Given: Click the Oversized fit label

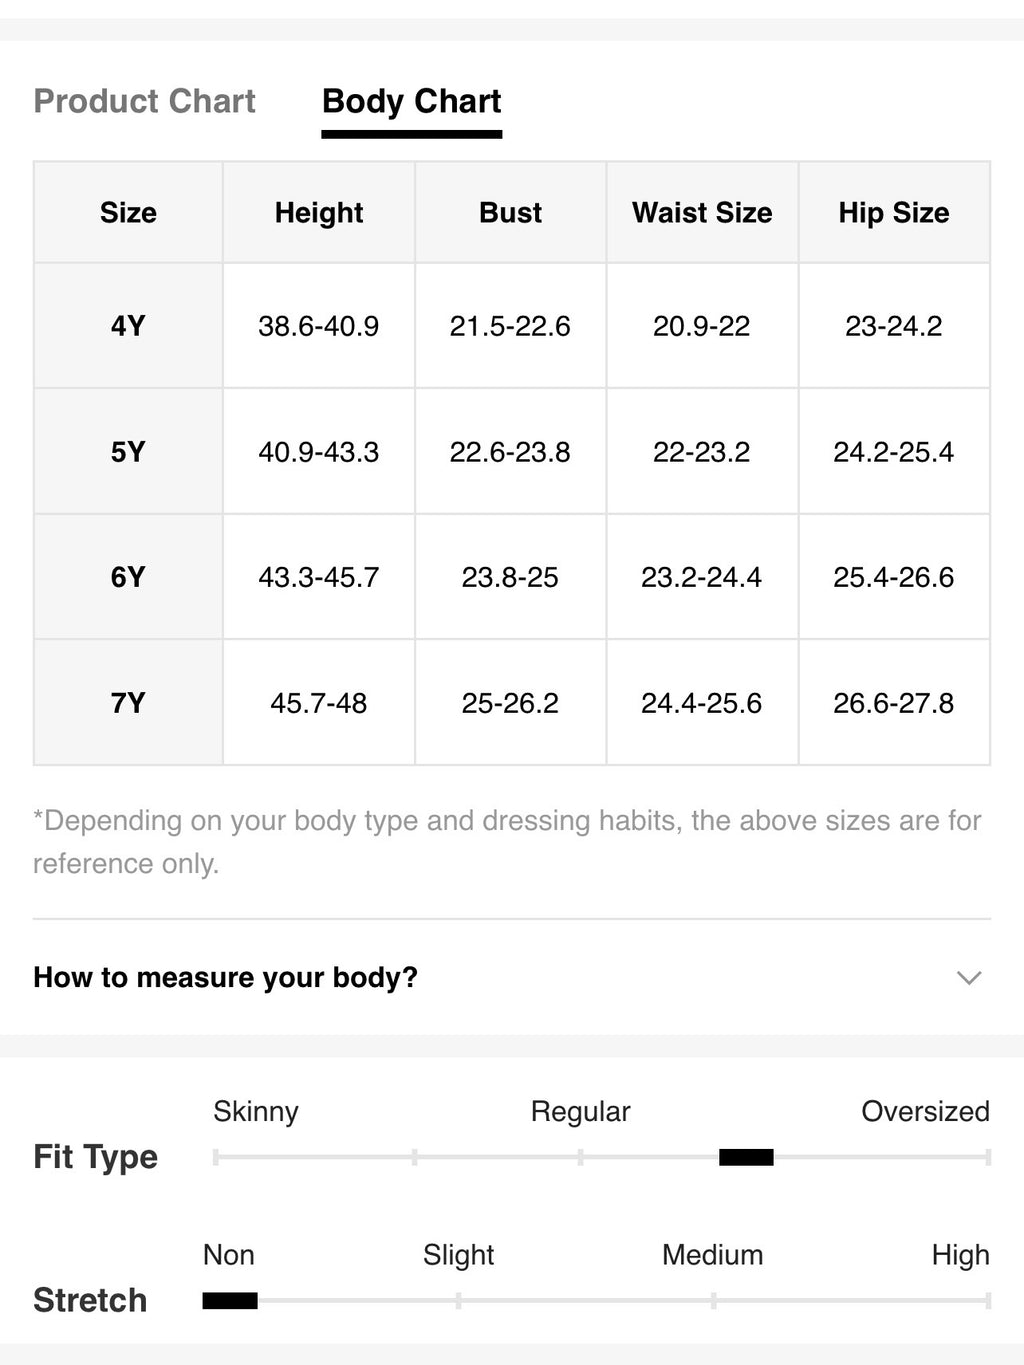Looking at the screenshot, I should 925,1111.
